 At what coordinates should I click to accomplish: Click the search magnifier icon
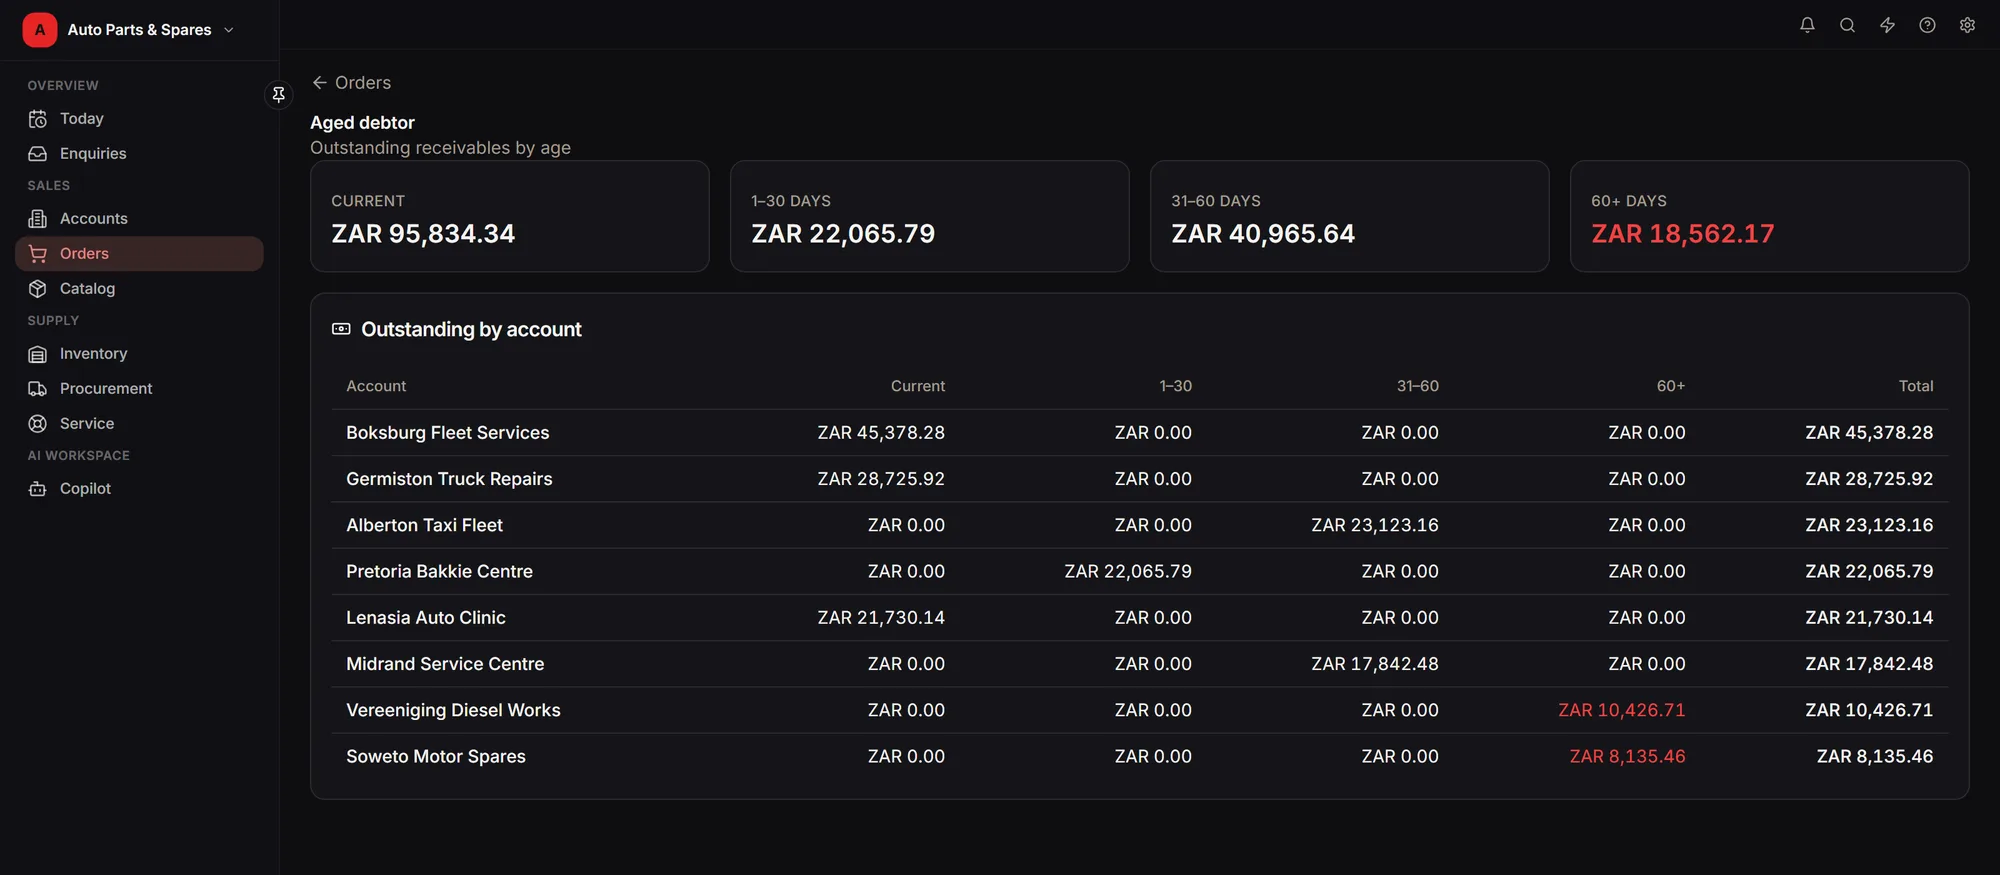click(1847, 25)
